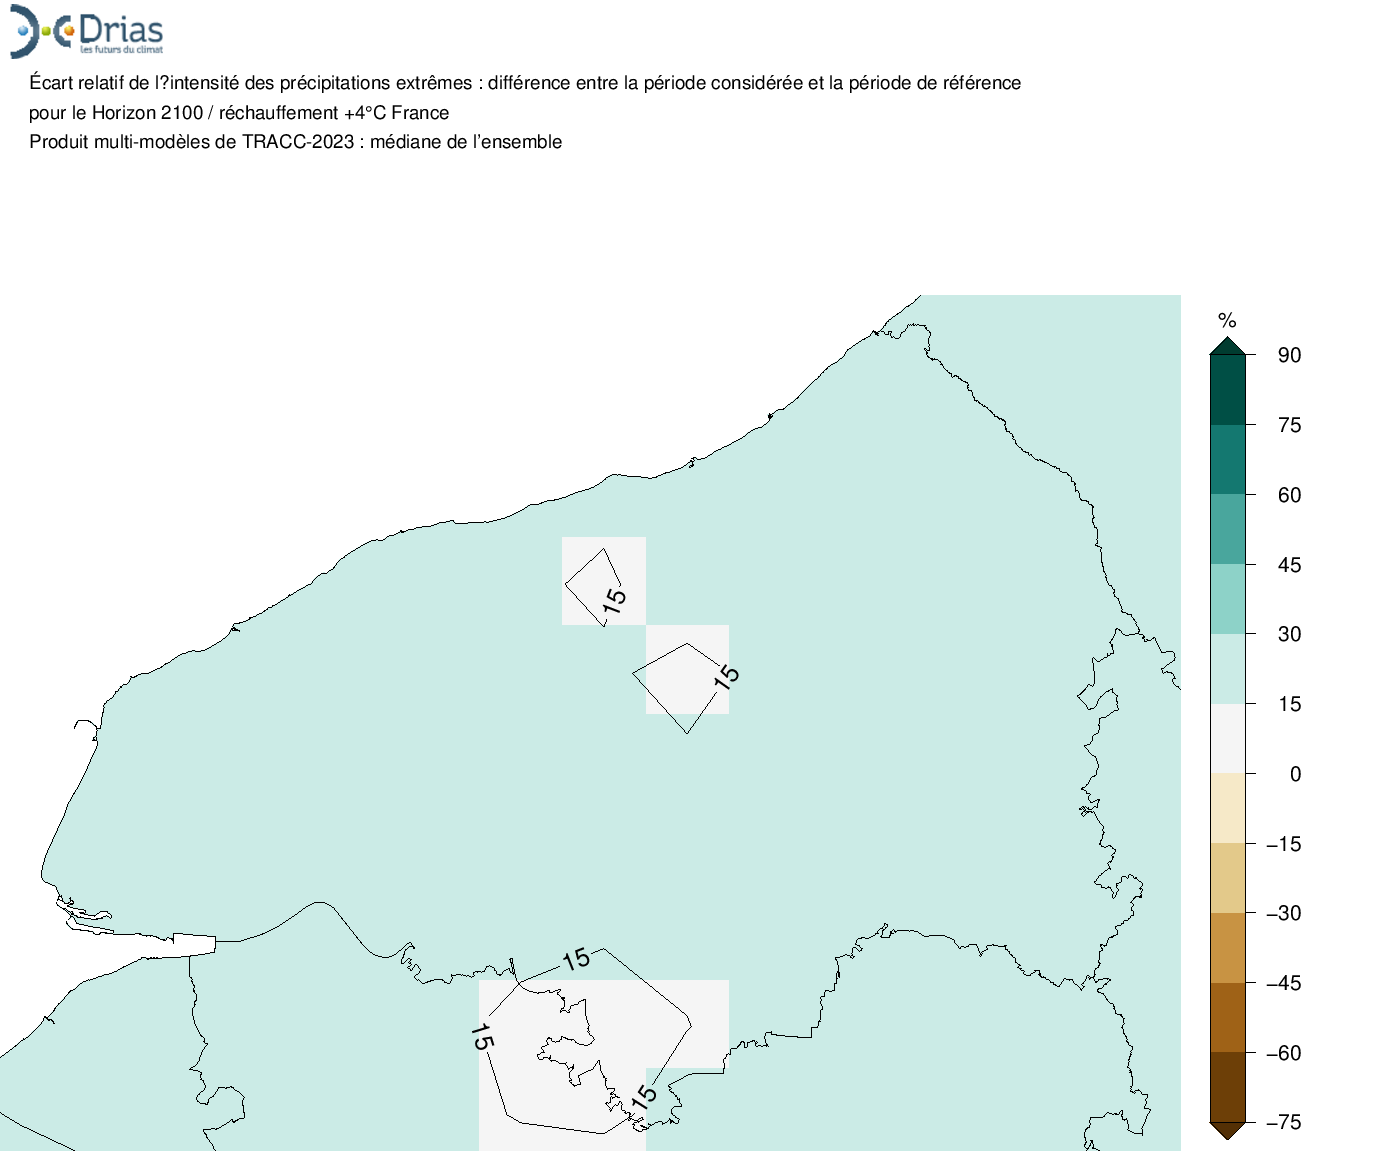Image resolution: width=1388 pixels, height=1151 pixels.
Task: Pick the −15–0 cream legend swatch
Action: pos(1227,808)
